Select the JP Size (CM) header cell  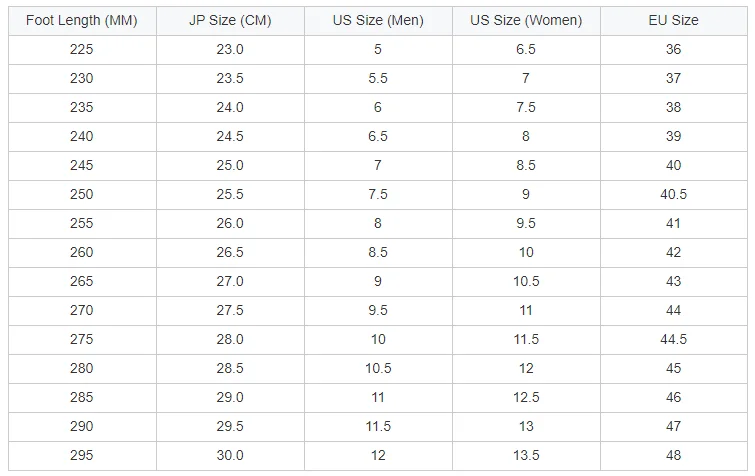(x=230, y=20)
